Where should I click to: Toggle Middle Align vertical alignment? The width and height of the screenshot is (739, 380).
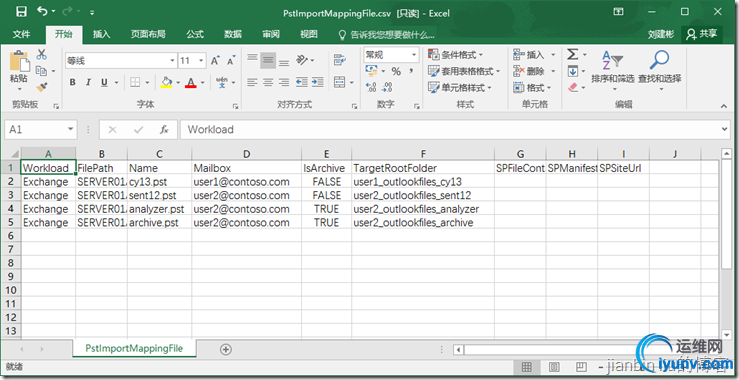coord(268,60)
